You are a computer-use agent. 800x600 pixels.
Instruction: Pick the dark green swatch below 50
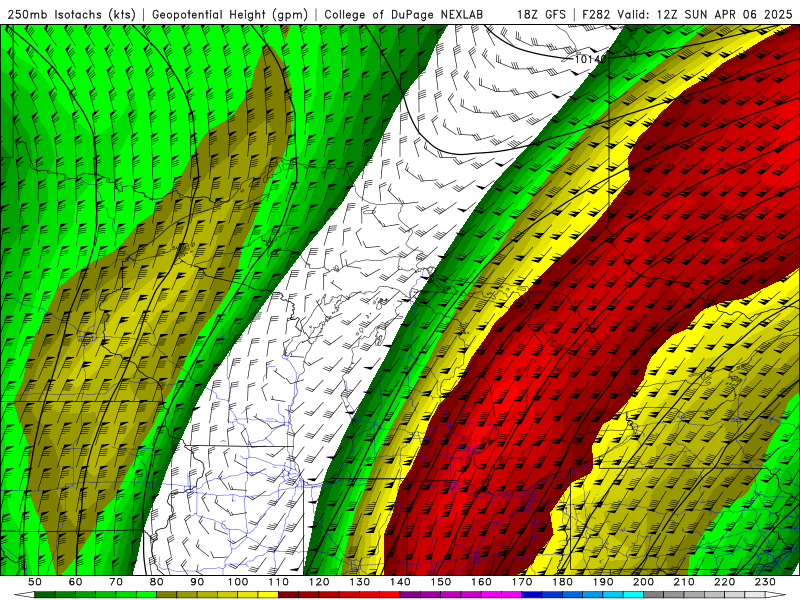click(44, 595)
